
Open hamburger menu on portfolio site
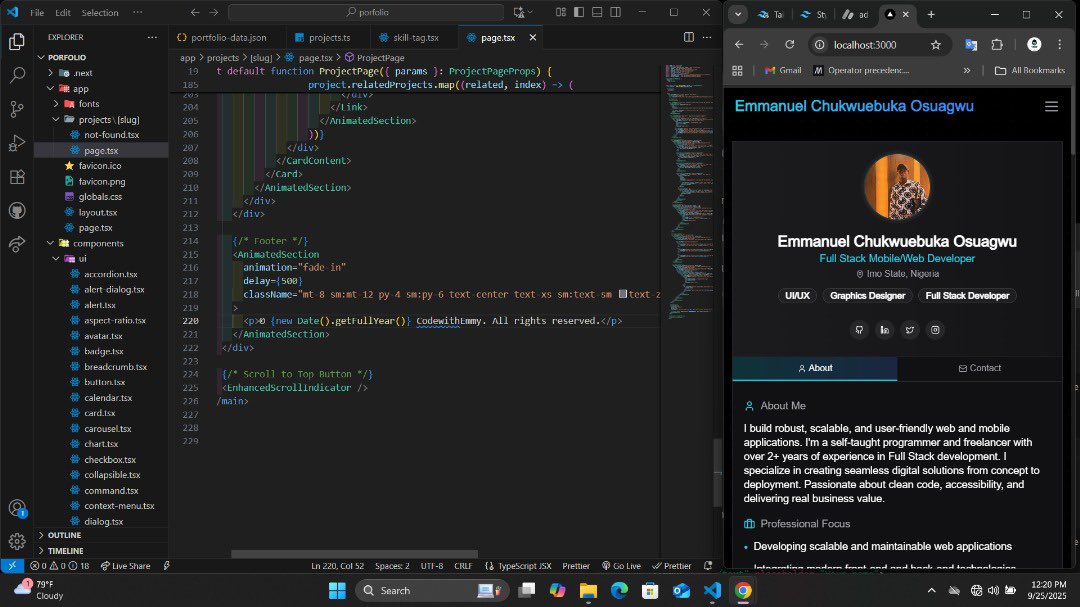tap(1051, 107)
